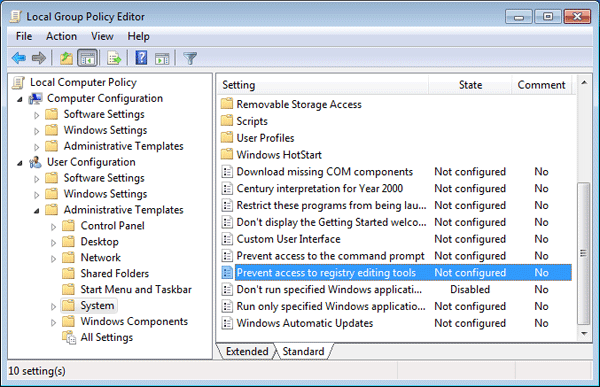Screen dimensions: 600x387
Task: Sort by the State column header
Action: coord(470,85)
